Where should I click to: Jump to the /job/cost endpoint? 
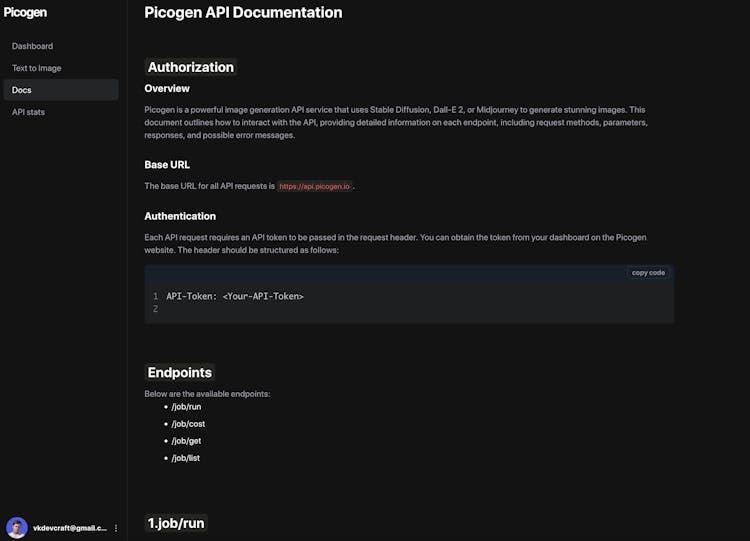[x=187, y=424]
